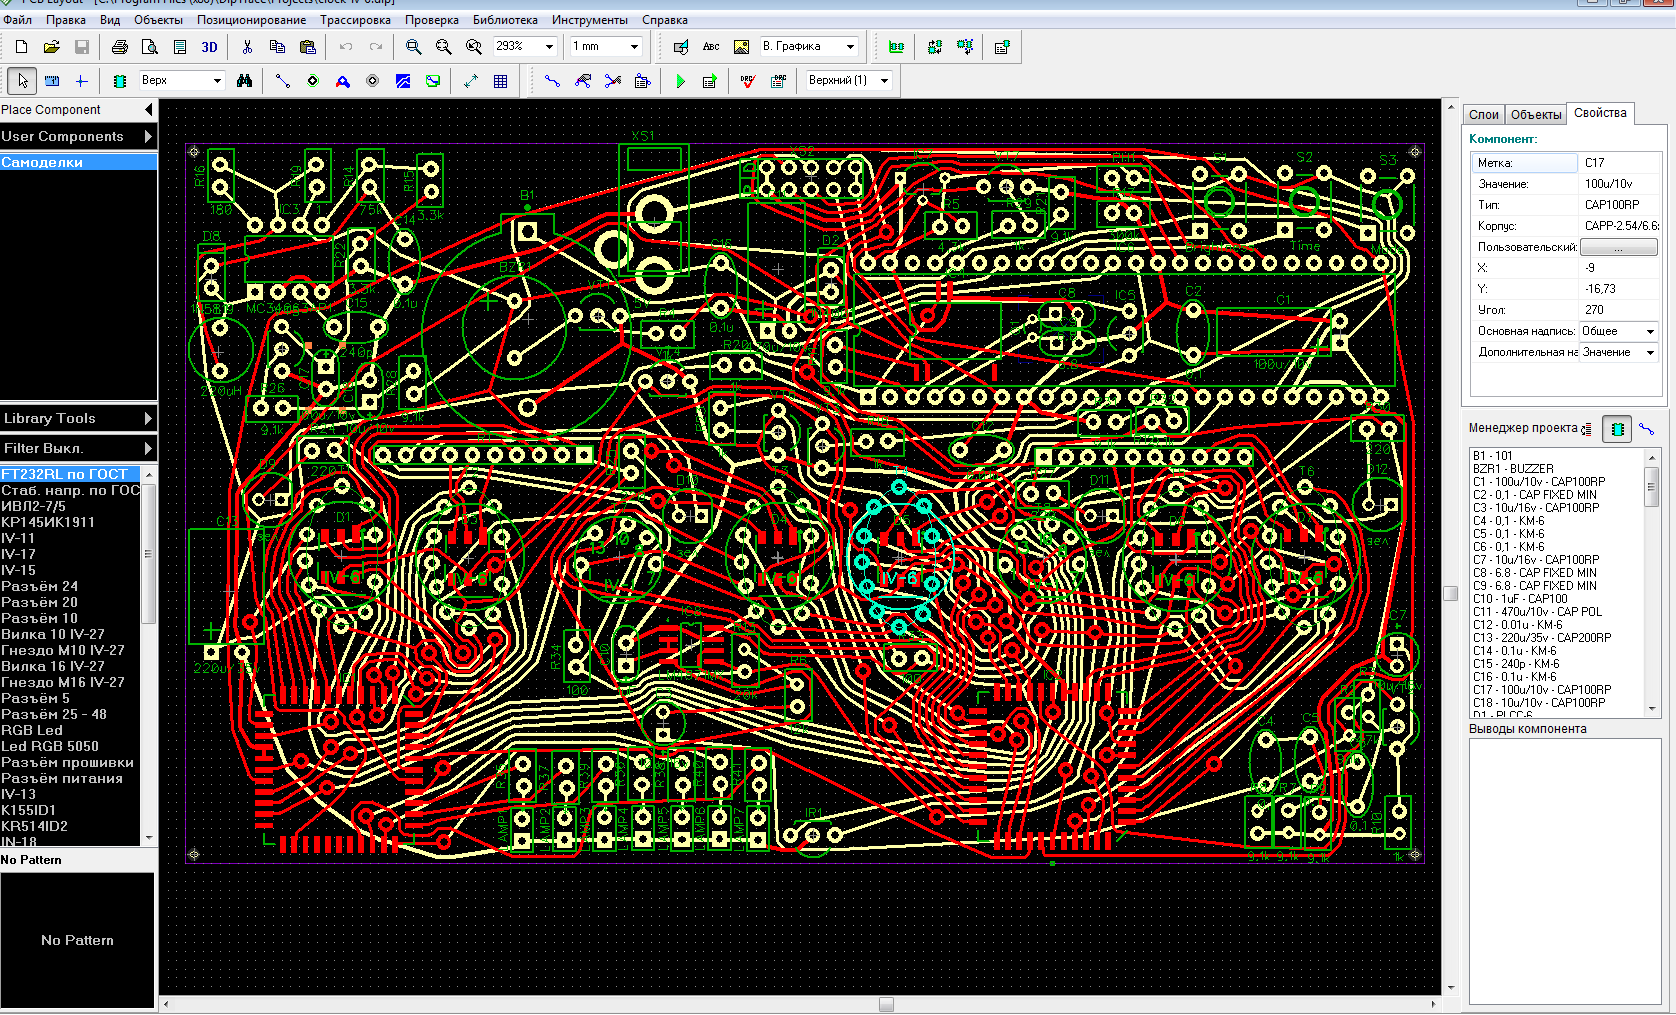Click the User Components panel button
The width and height of the screenshot is (1676, 1015).
(78, 136)
